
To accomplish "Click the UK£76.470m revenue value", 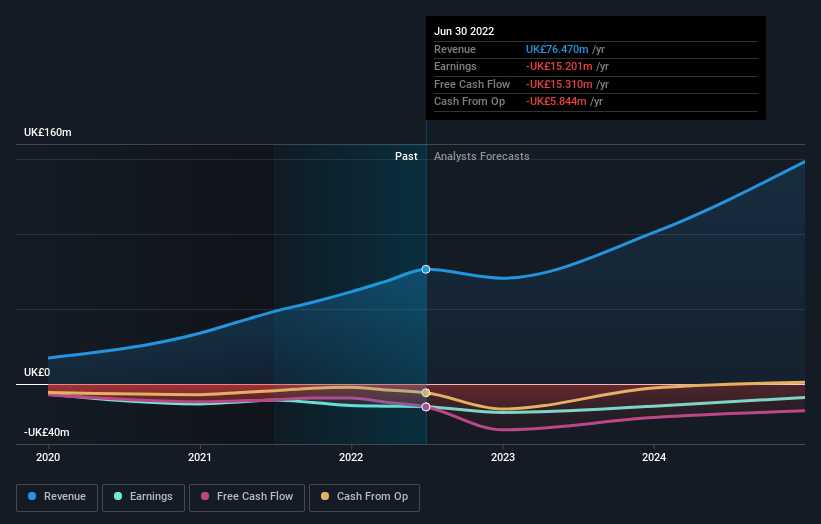I will point(557,49).
